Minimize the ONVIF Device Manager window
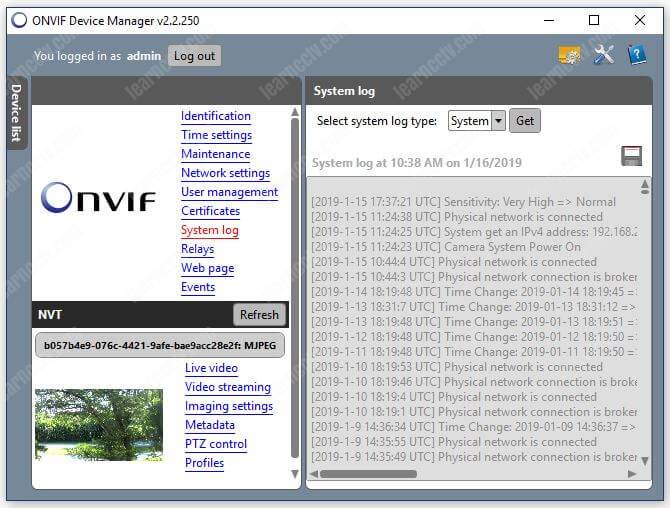The image size is (670, 508). pyautogui.click(x=549, y=20)
